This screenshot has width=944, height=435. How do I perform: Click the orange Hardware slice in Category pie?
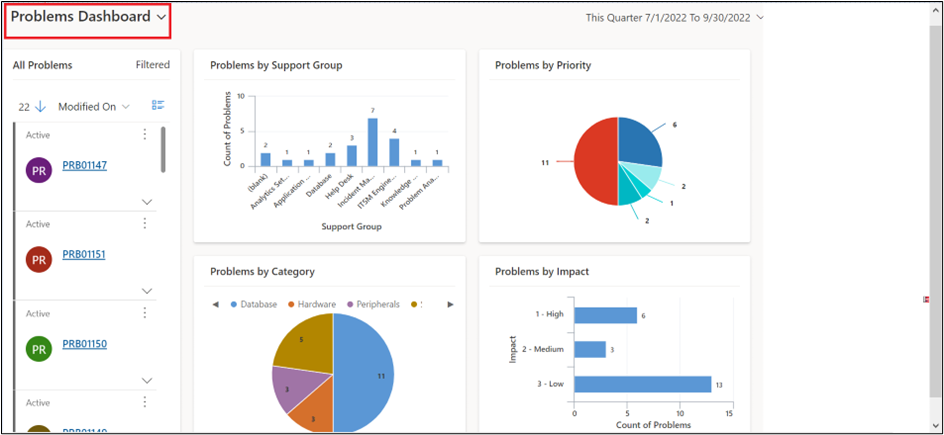point(314,411)
